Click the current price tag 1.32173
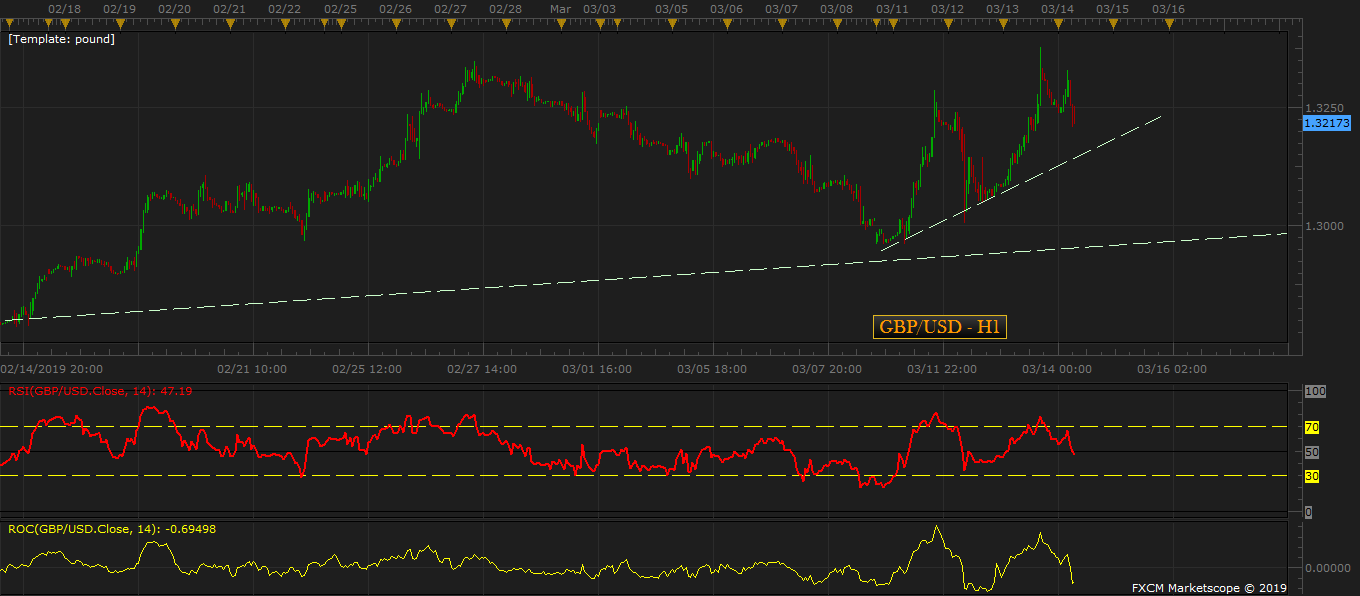This screenshot has width=1360, height=596. tap(1327, 123)
